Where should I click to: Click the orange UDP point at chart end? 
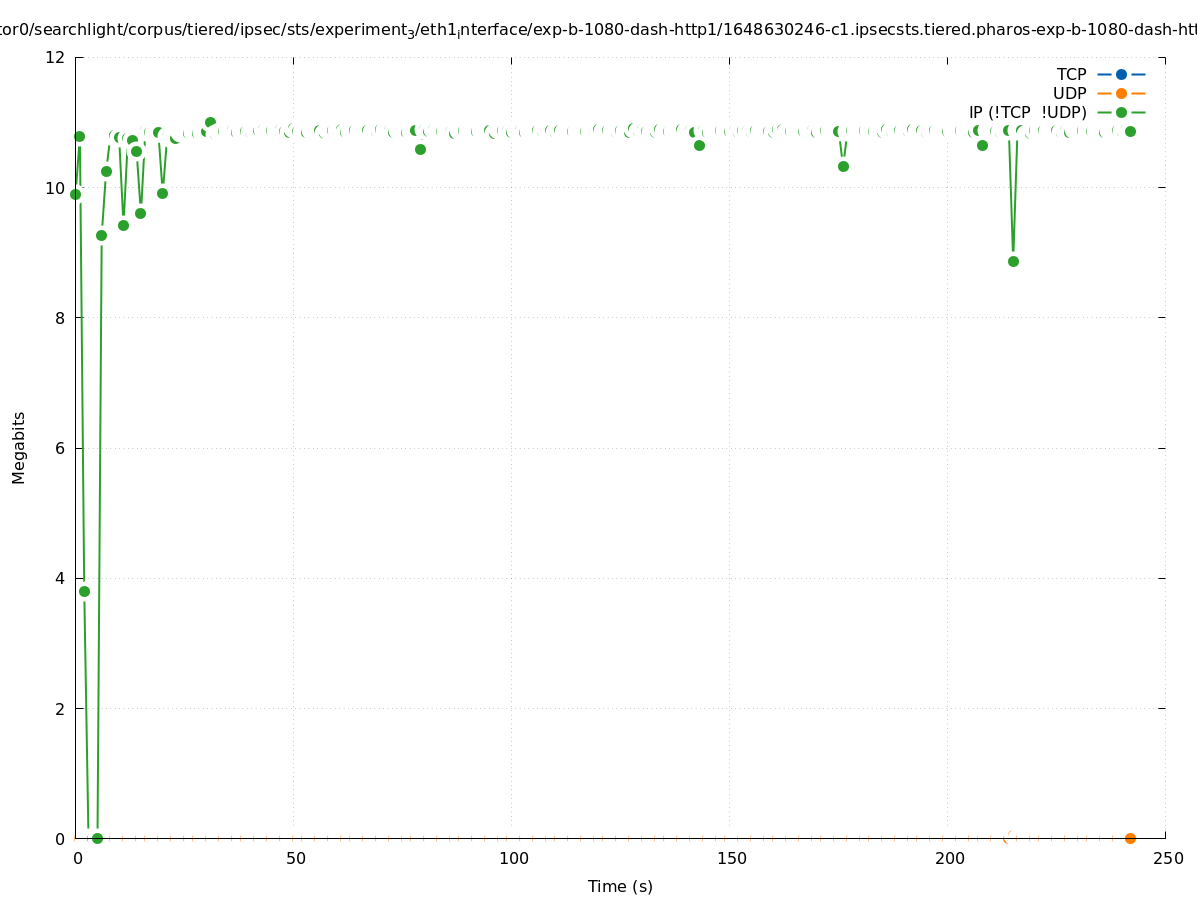tap(1130, 838)
